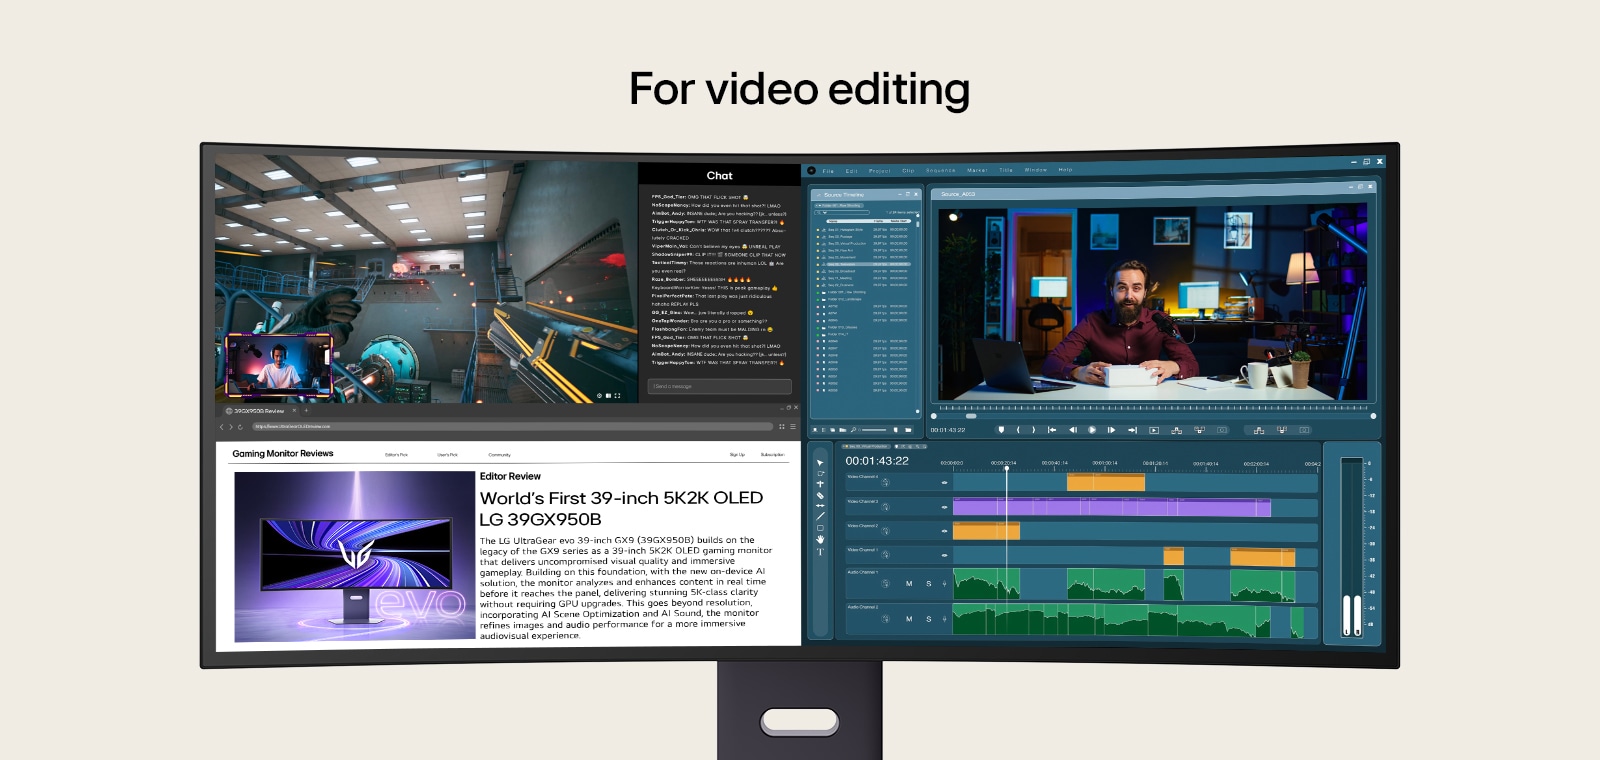
Task: Open browser extensions grid icon
Action: (782, 427)
